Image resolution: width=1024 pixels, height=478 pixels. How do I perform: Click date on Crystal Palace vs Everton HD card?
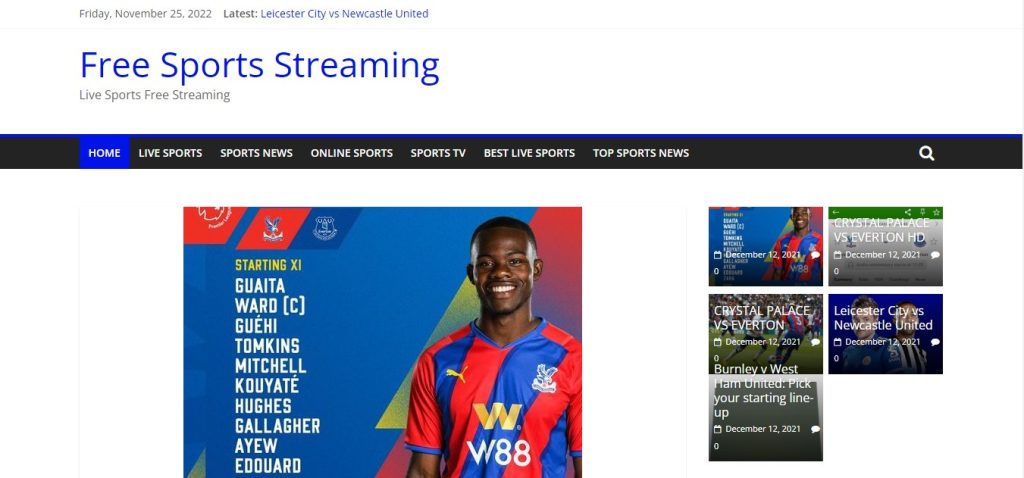882,255
